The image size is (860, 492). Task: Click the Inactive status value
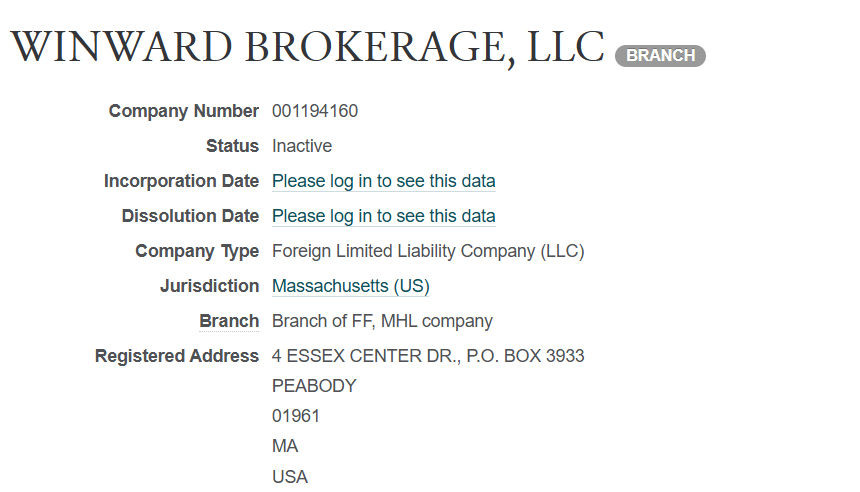pyautogui.click(x=301, y=146)
